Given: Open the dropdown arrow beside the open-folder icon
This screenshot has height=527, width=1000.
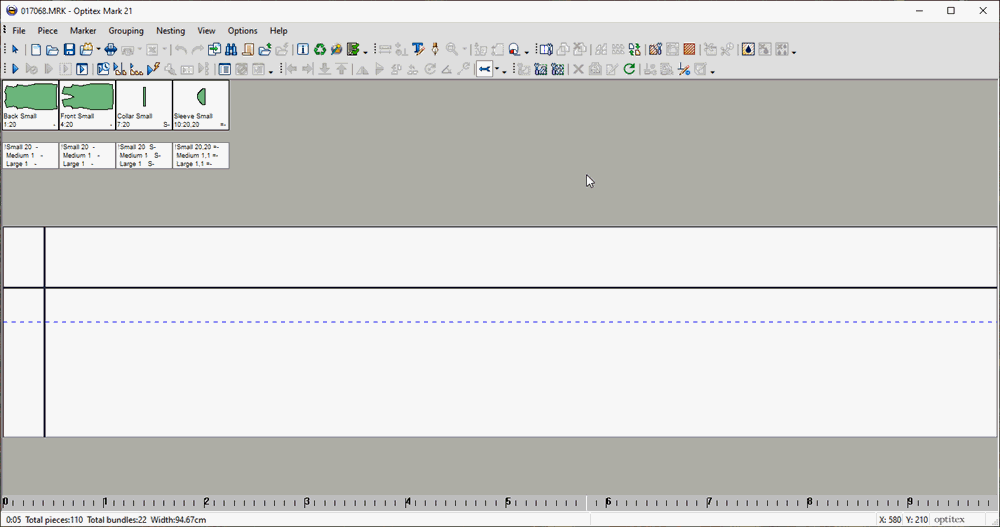Looking at the screenshot, I should coord(98,50).
